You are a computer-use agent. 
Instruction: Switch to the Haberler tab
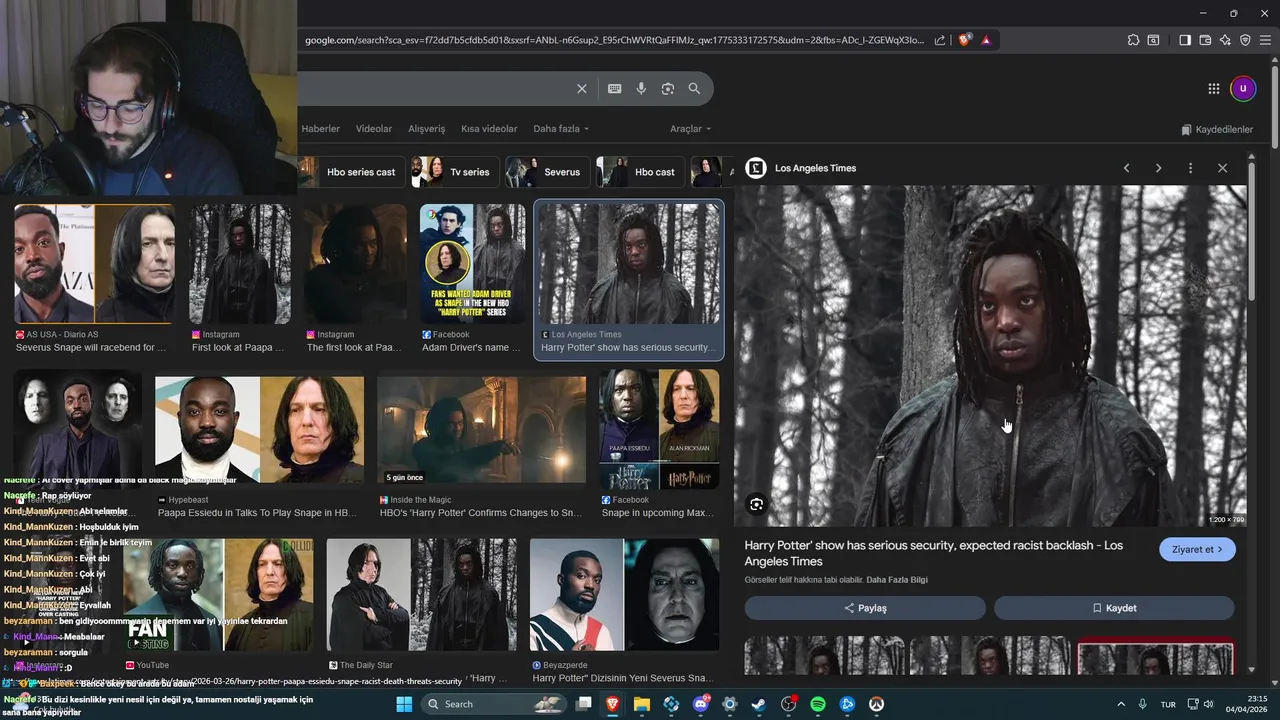(321, 129)
